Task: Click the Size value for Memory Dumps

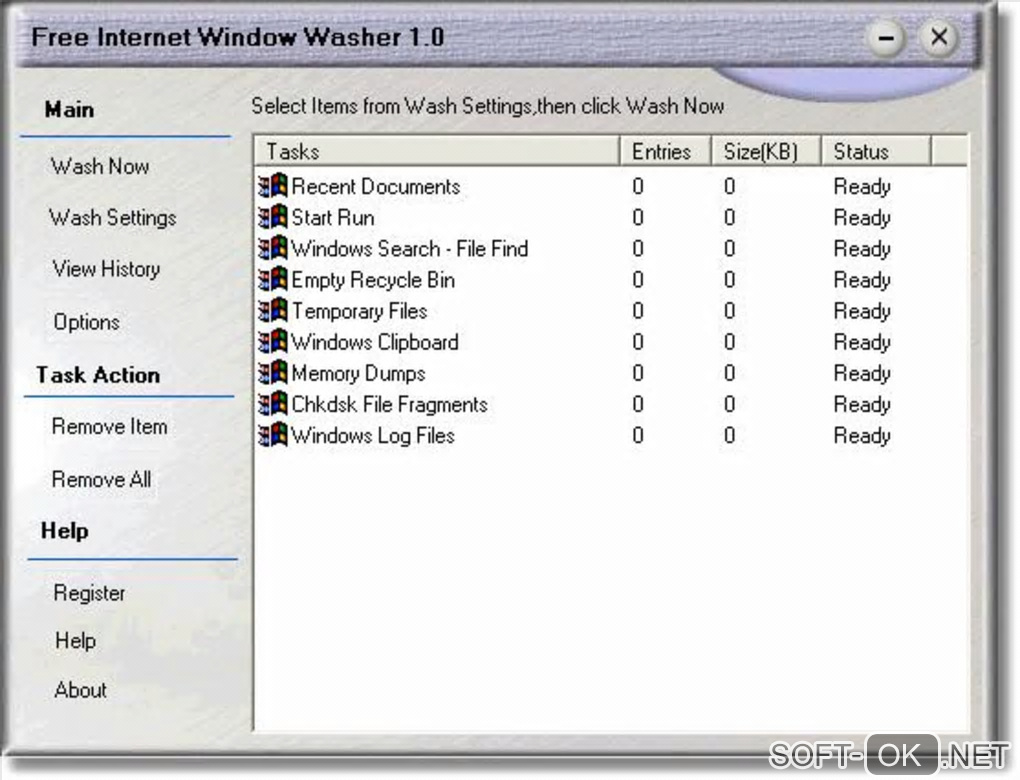Action: click(x=730, y=374)
